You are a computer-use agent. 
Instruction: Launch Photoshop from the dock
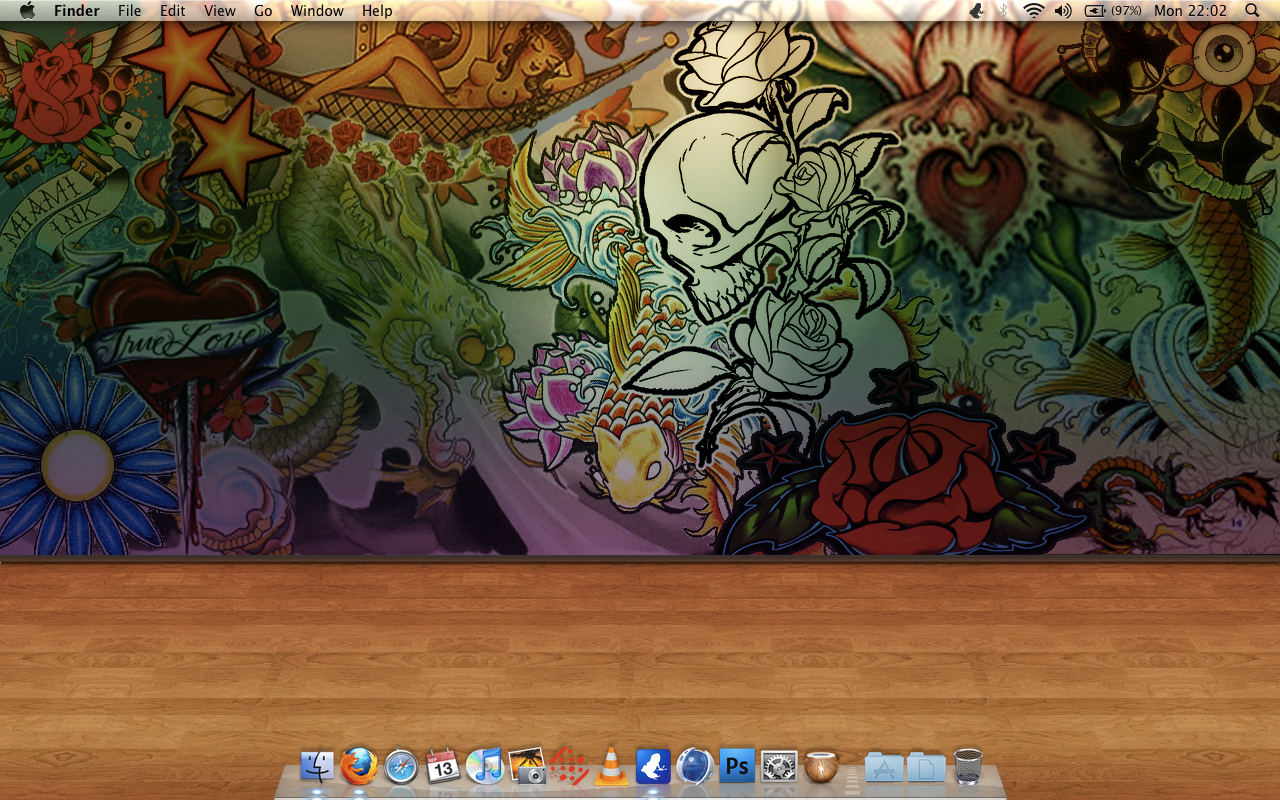point(737,767)
